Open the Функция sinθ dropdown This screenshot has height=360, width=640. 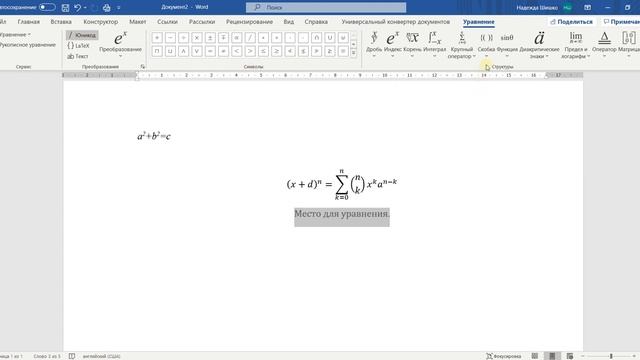click(x=507, y=44)
